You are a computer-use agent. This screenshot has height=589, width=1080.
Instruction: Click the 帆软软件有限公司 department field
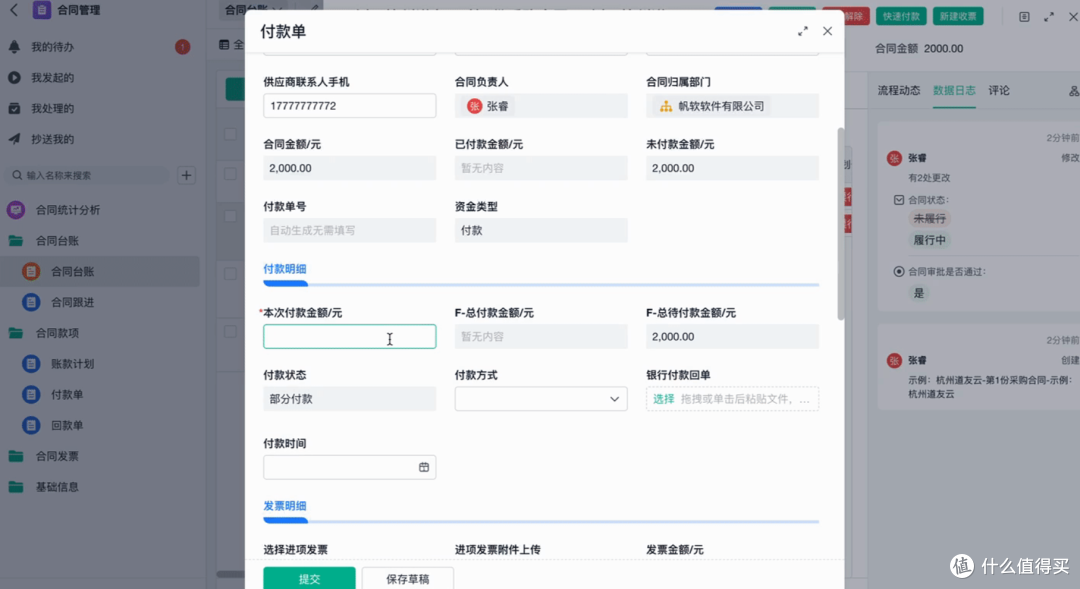(732, 105)
